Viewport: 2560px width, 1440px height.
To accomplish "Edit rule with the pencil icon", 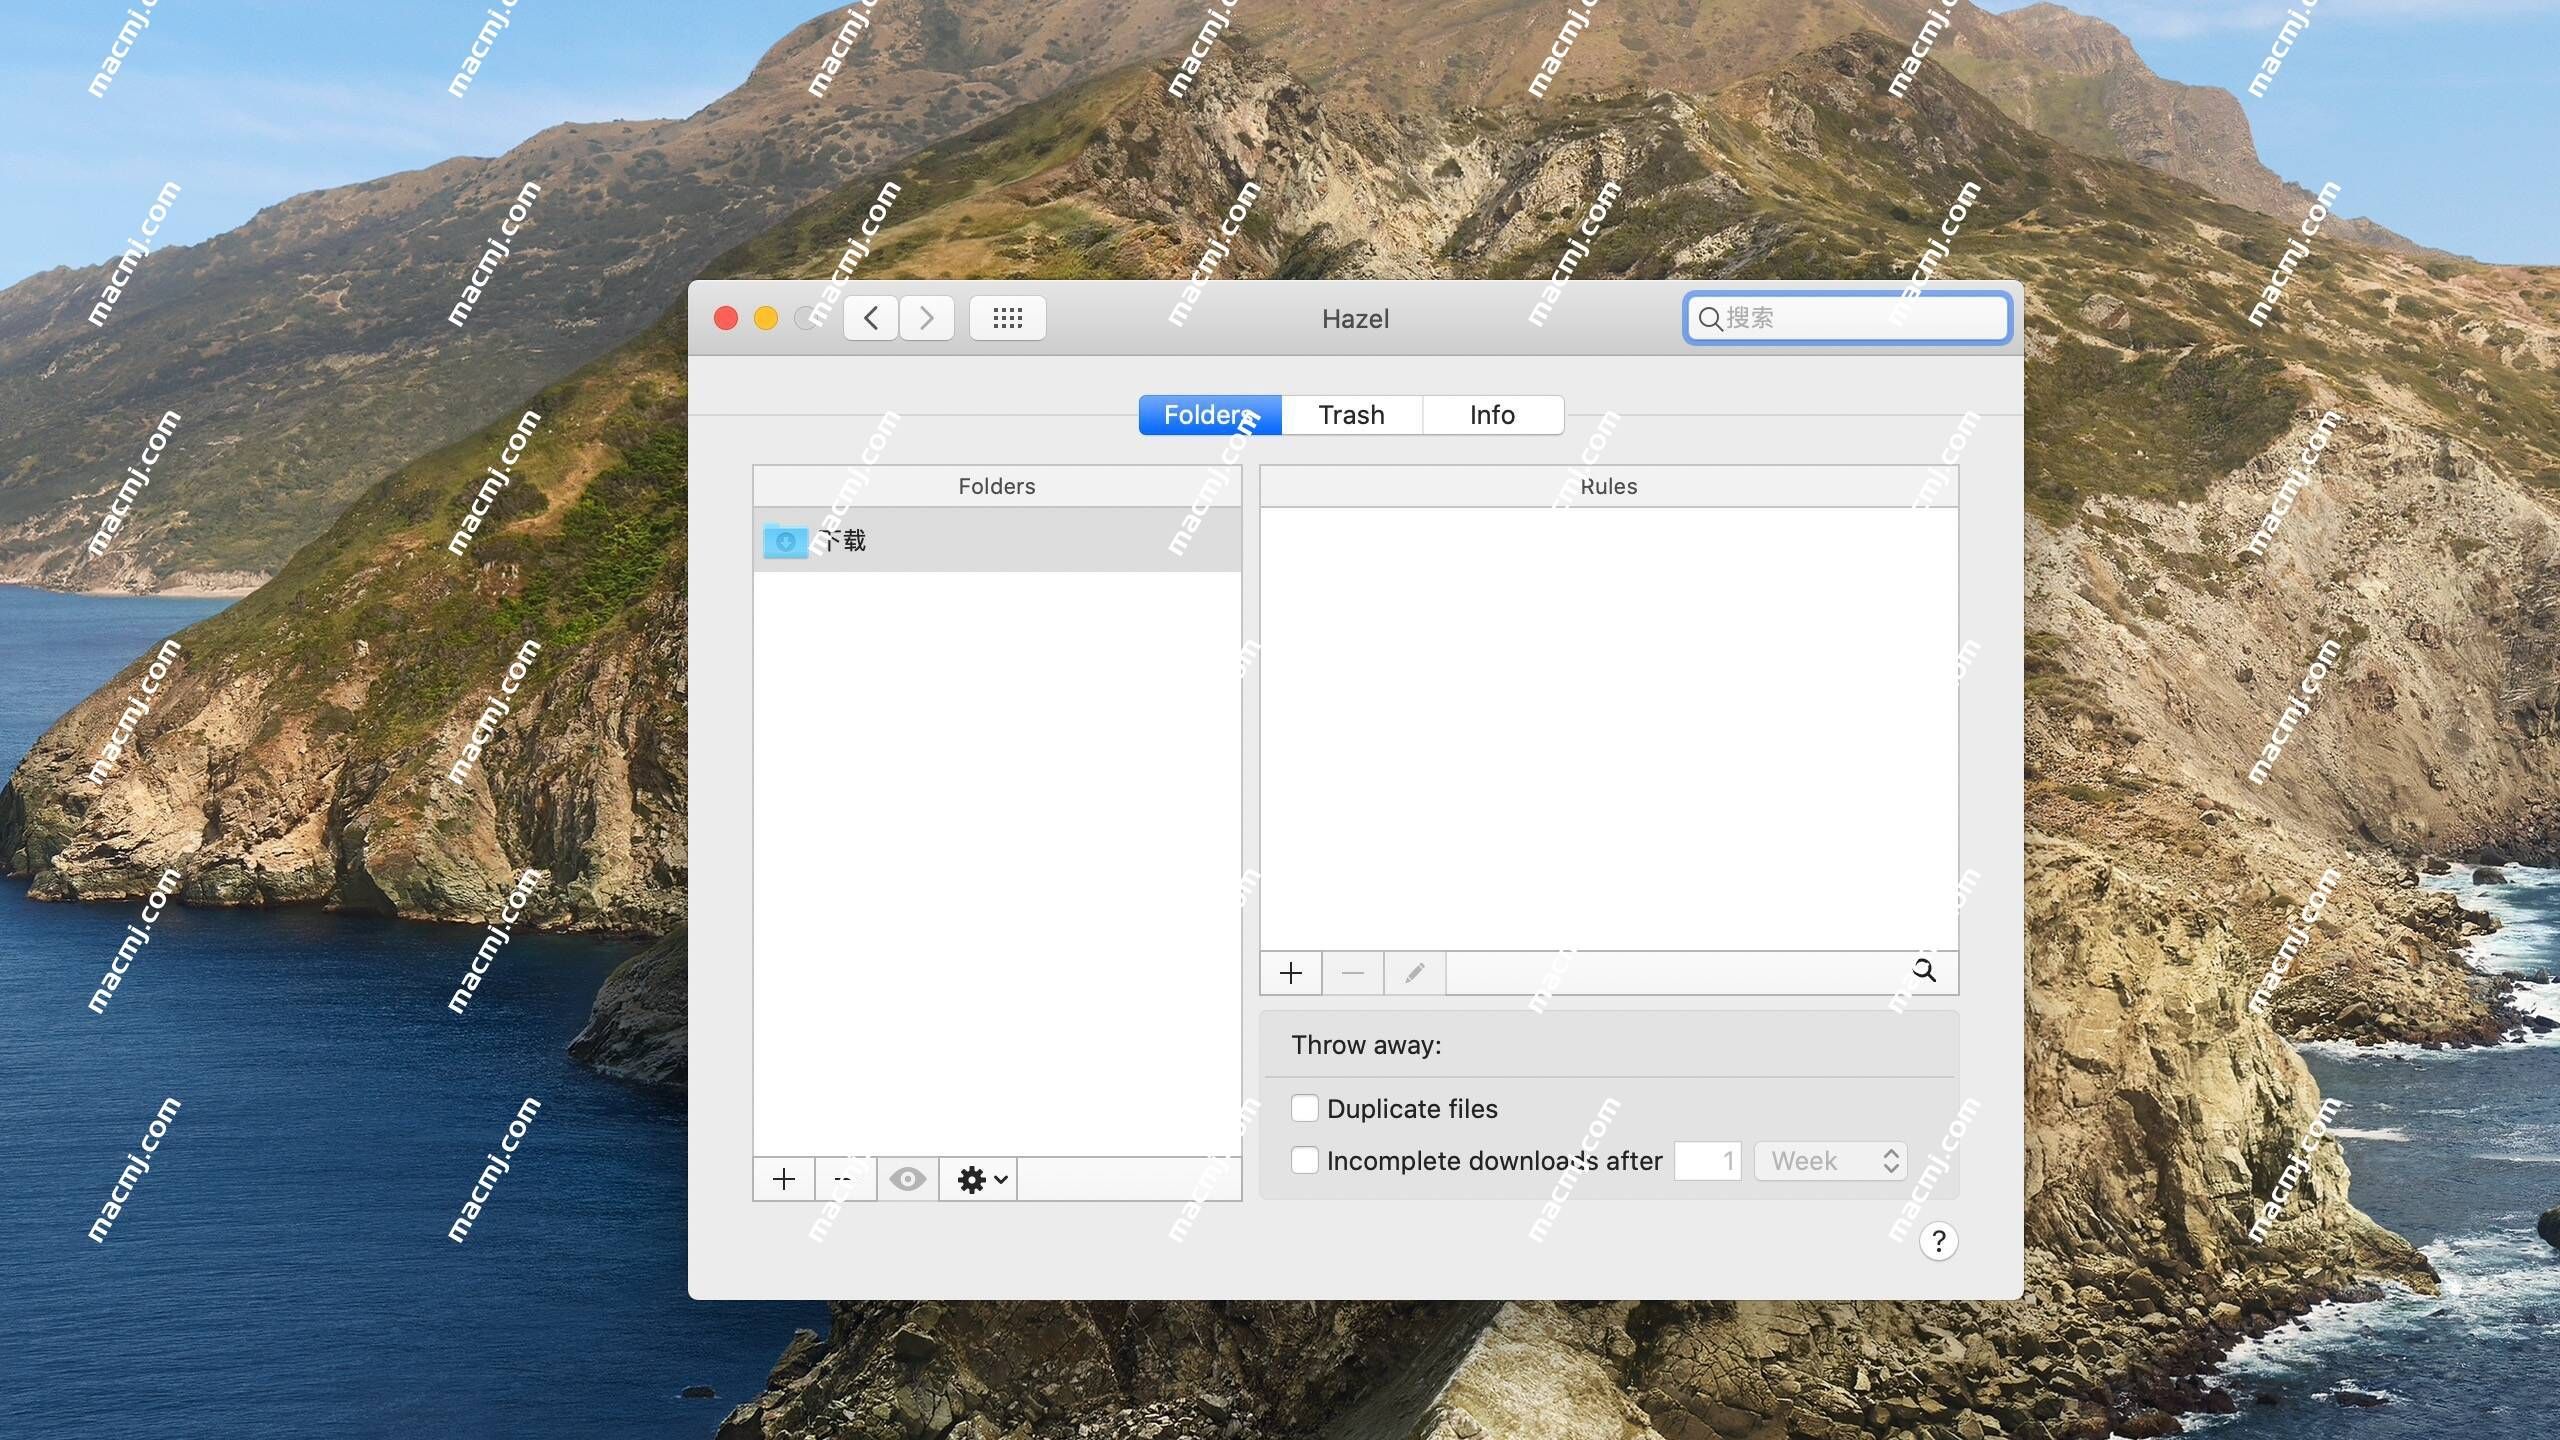I will [1415, 973].
